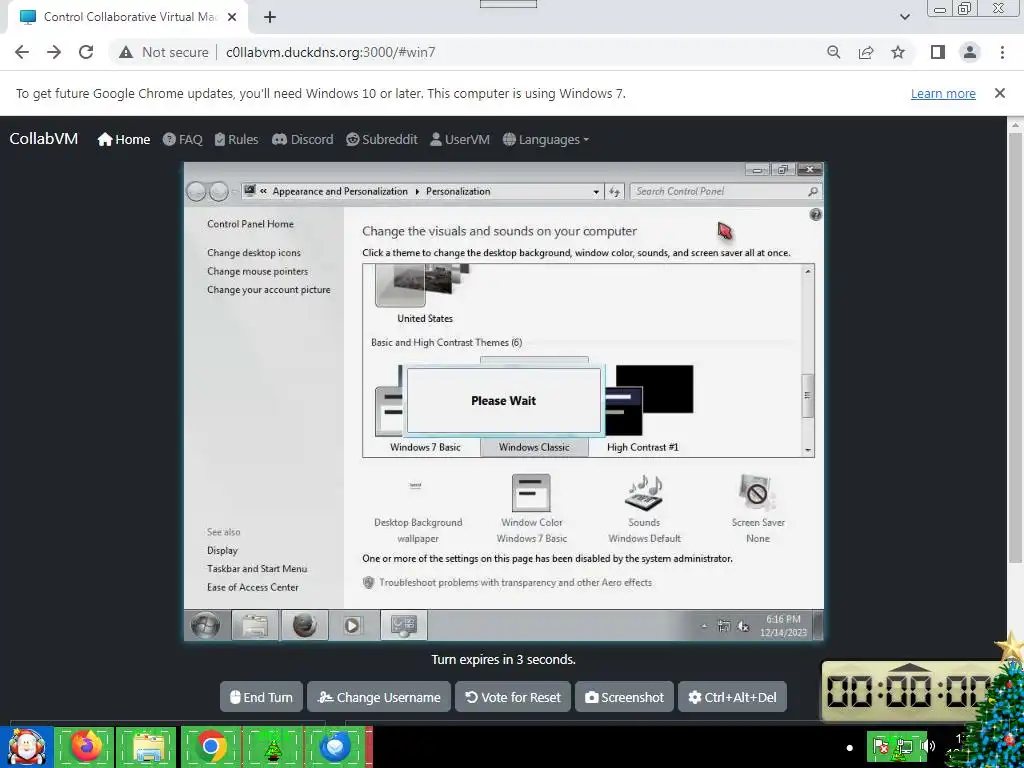Open Change your account picture
Screen dimensions: 1024x768
click(x=268, y=289)
